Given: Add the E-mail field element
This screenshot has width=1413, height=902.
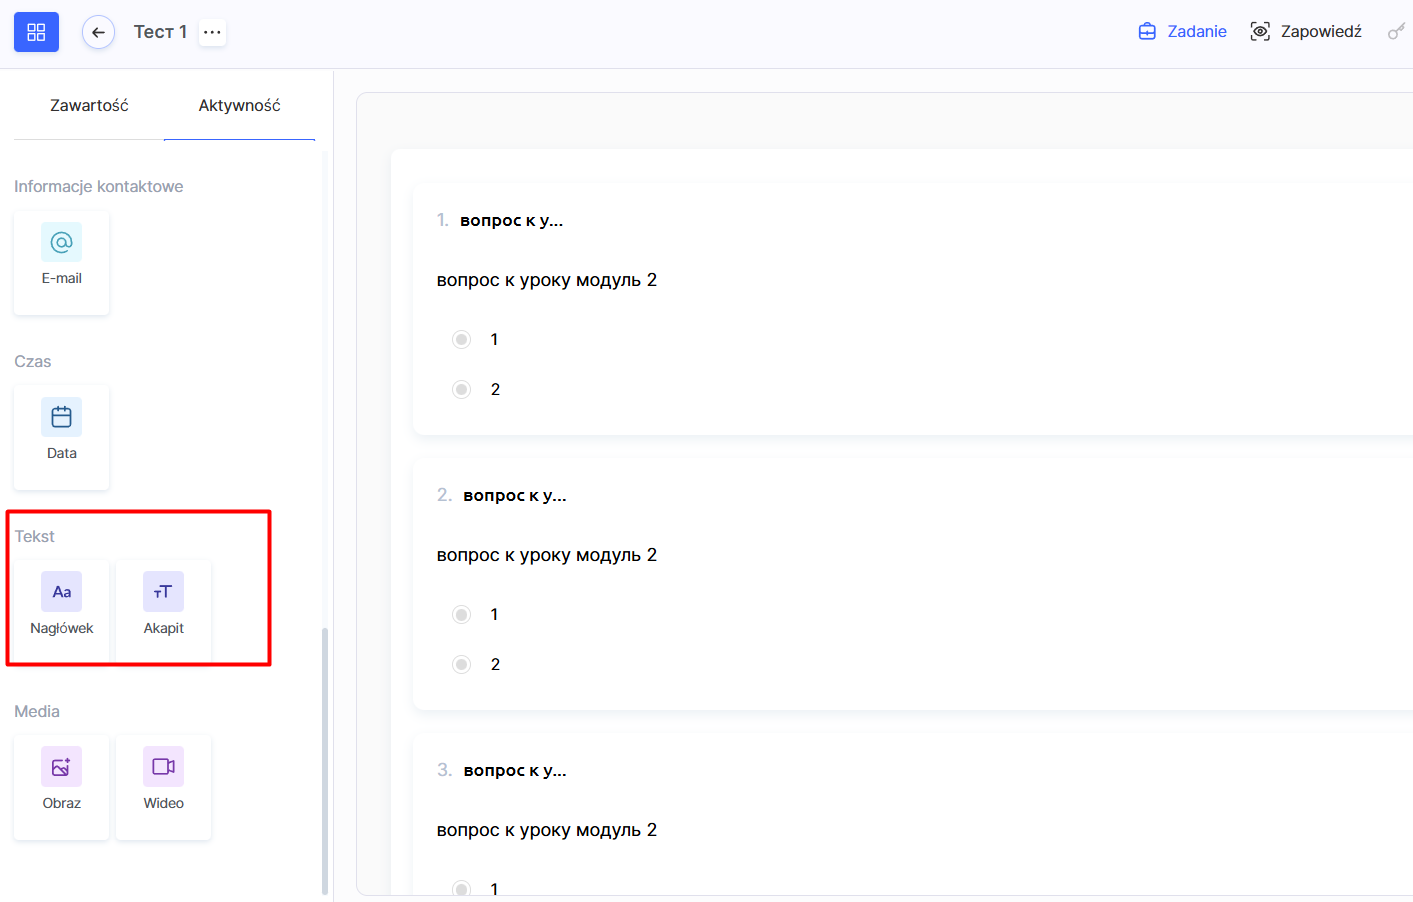Looking at the screenshot, I should click(61, 262).
